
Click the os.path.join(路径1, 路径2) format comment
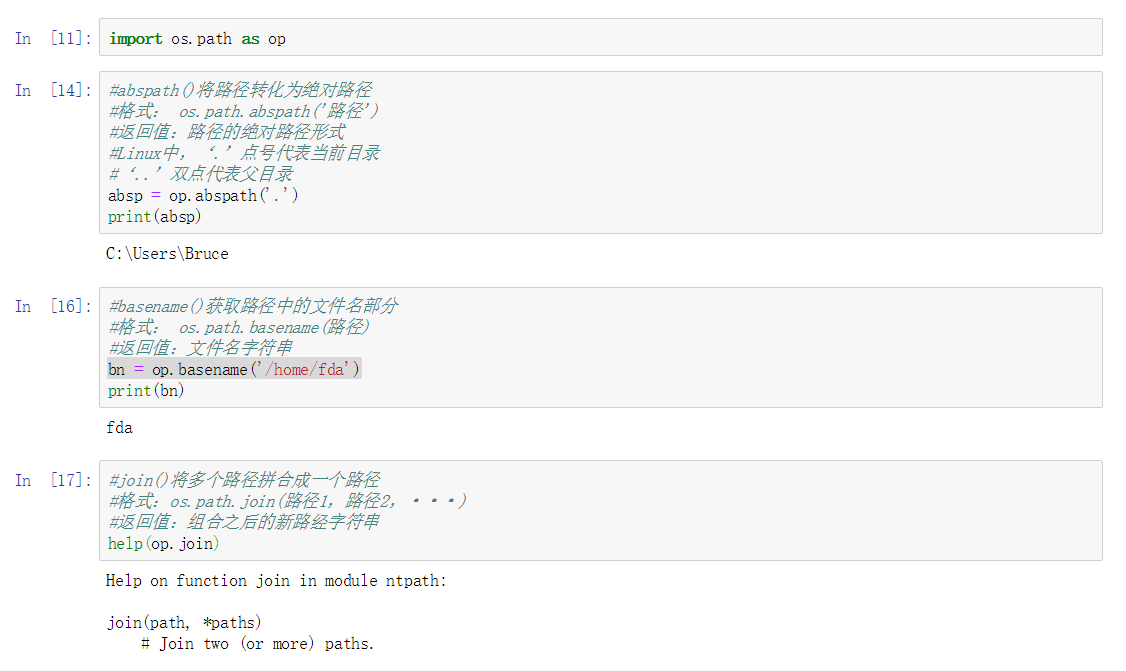point(288,501)
